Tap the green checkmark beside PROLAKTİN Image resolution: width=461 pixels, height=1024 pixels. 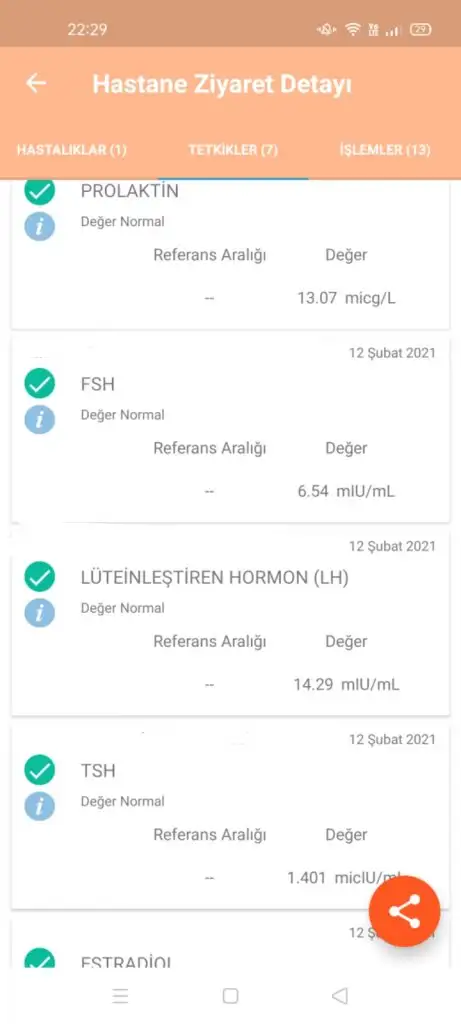point(40,192)
